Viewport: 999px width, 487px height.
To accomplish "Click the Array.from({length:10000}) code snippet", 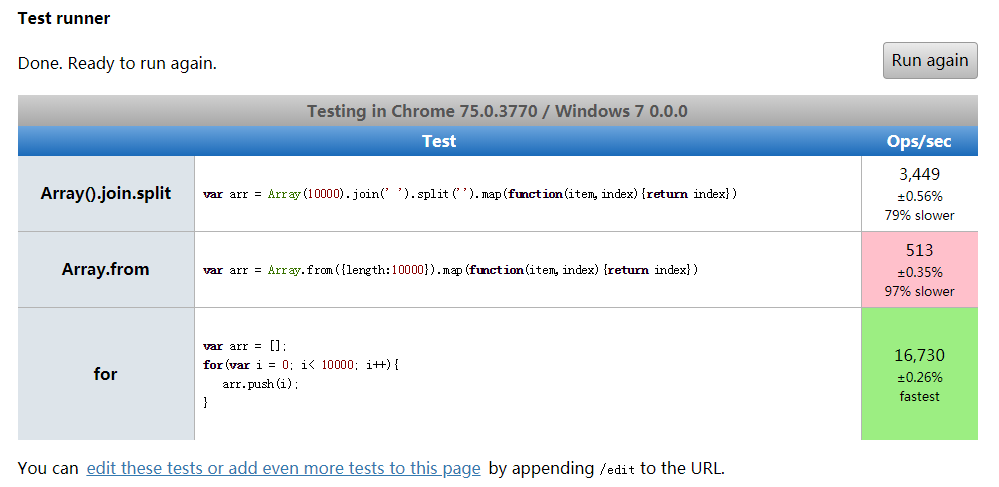I will coord(450,270).
